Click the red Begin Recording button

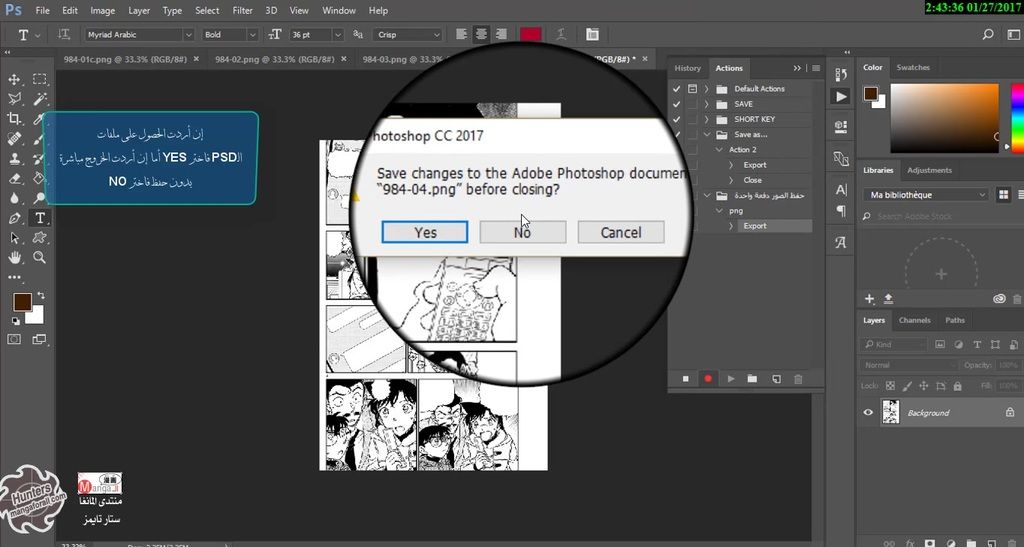pyautogui.click(x=708, y=379)
